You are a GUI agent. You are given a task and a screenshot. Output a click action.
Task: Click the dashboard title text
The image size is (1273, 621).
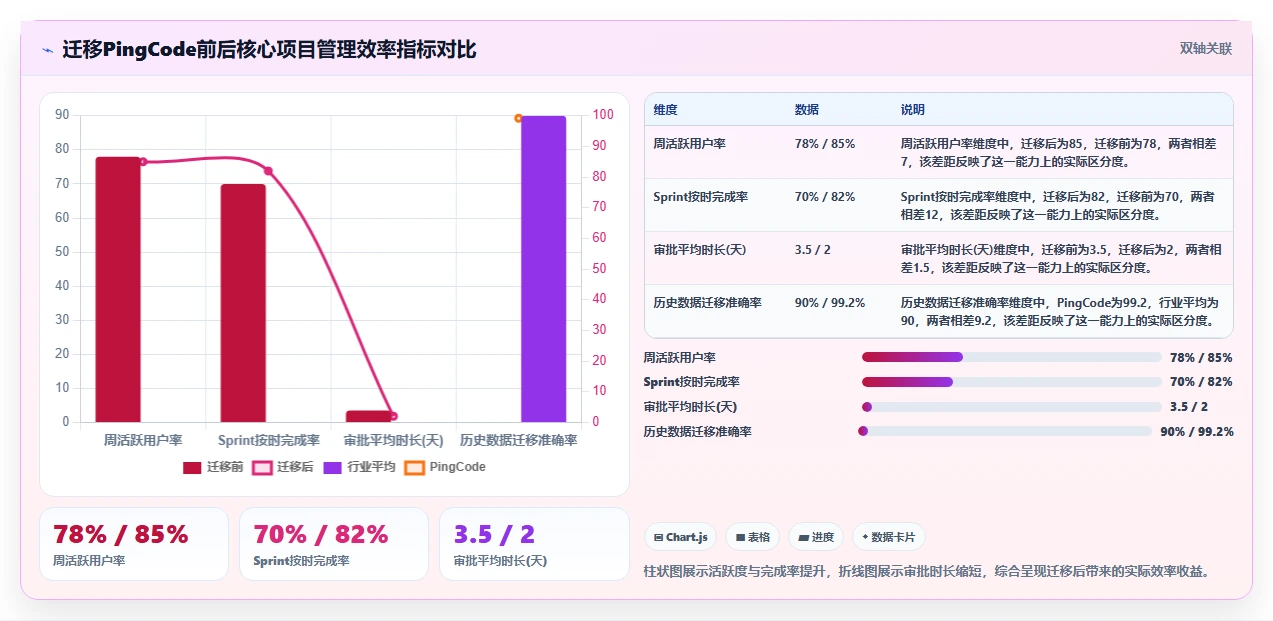(269, 49)
